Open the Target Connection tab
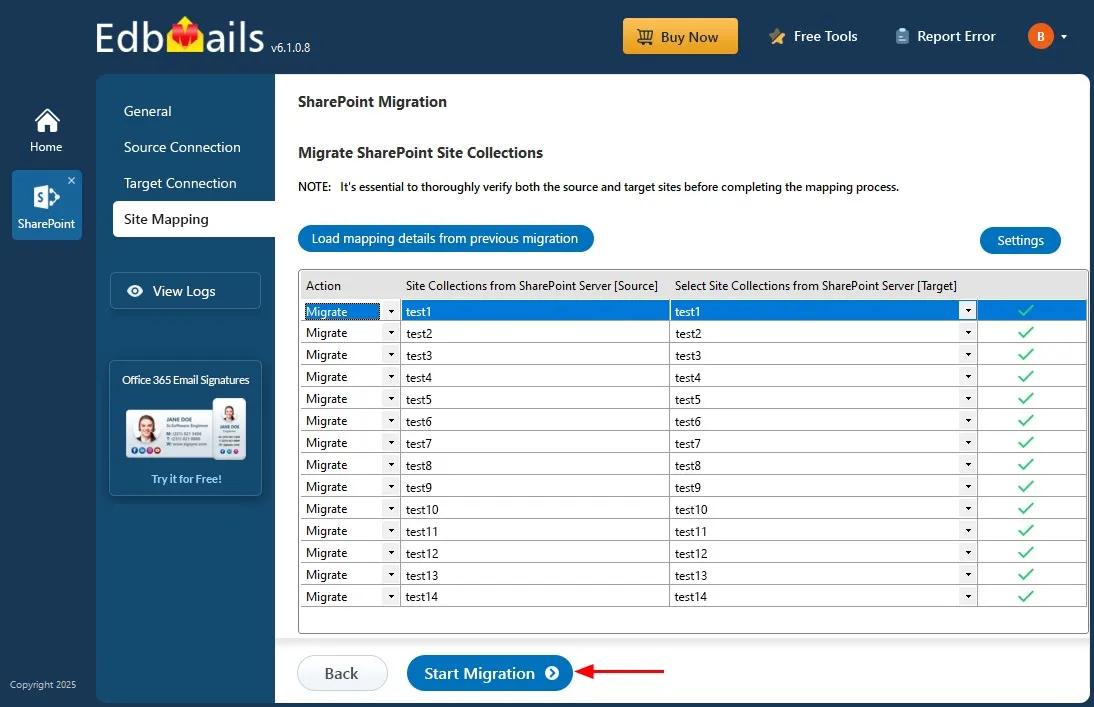The height and width of the screenshot is (707, 1094). 180,184
